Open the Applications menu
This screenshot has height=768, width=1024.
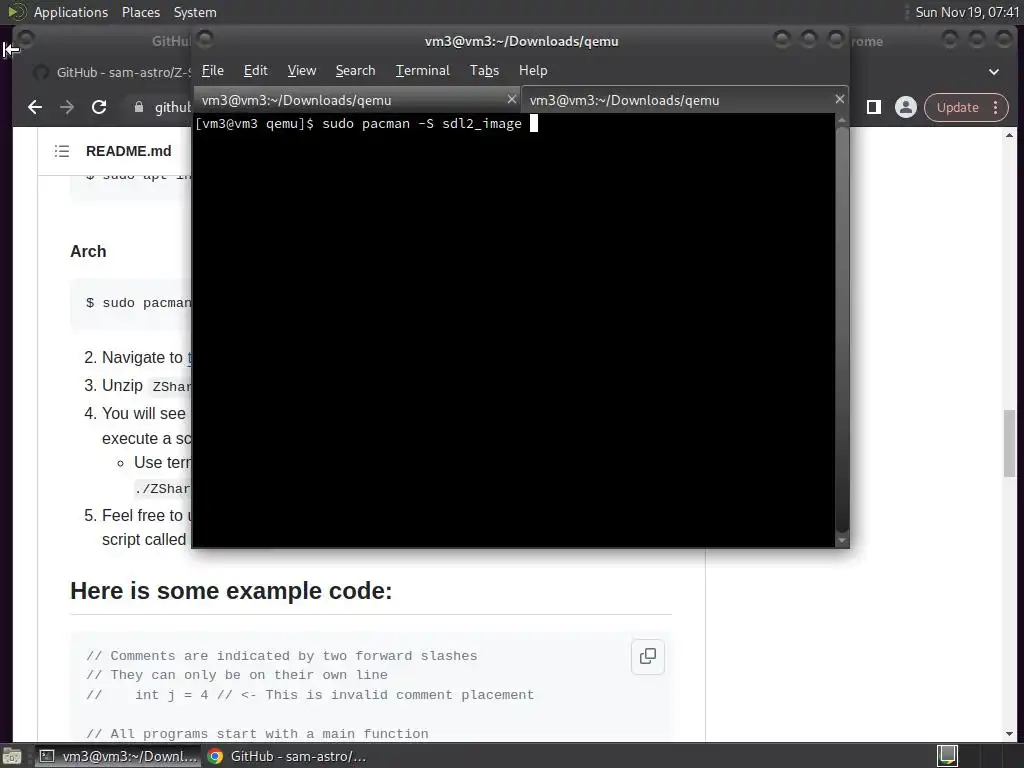tap(71, 12)
